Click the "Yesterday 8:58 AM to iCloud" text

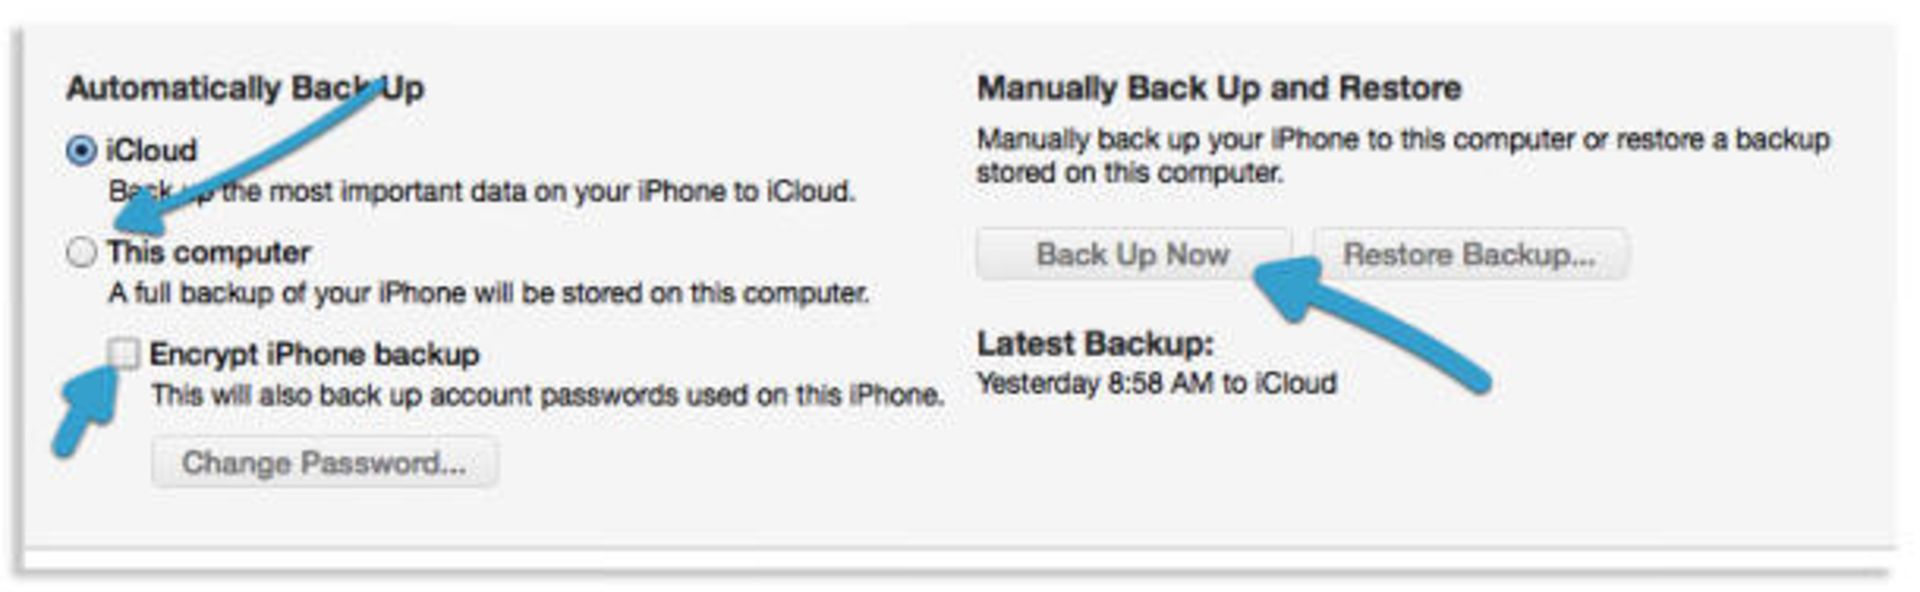(1156, 383)
